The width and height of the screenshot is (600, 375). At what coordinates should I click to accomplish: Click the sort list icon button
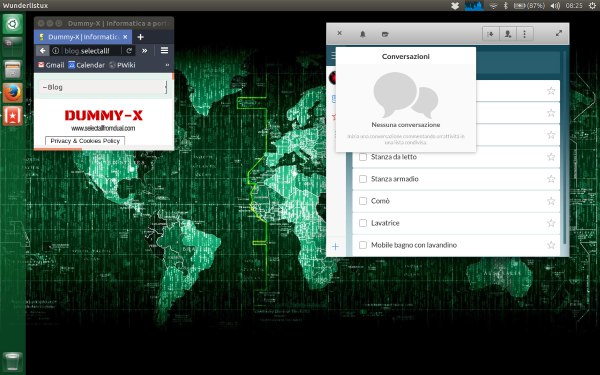491,34
